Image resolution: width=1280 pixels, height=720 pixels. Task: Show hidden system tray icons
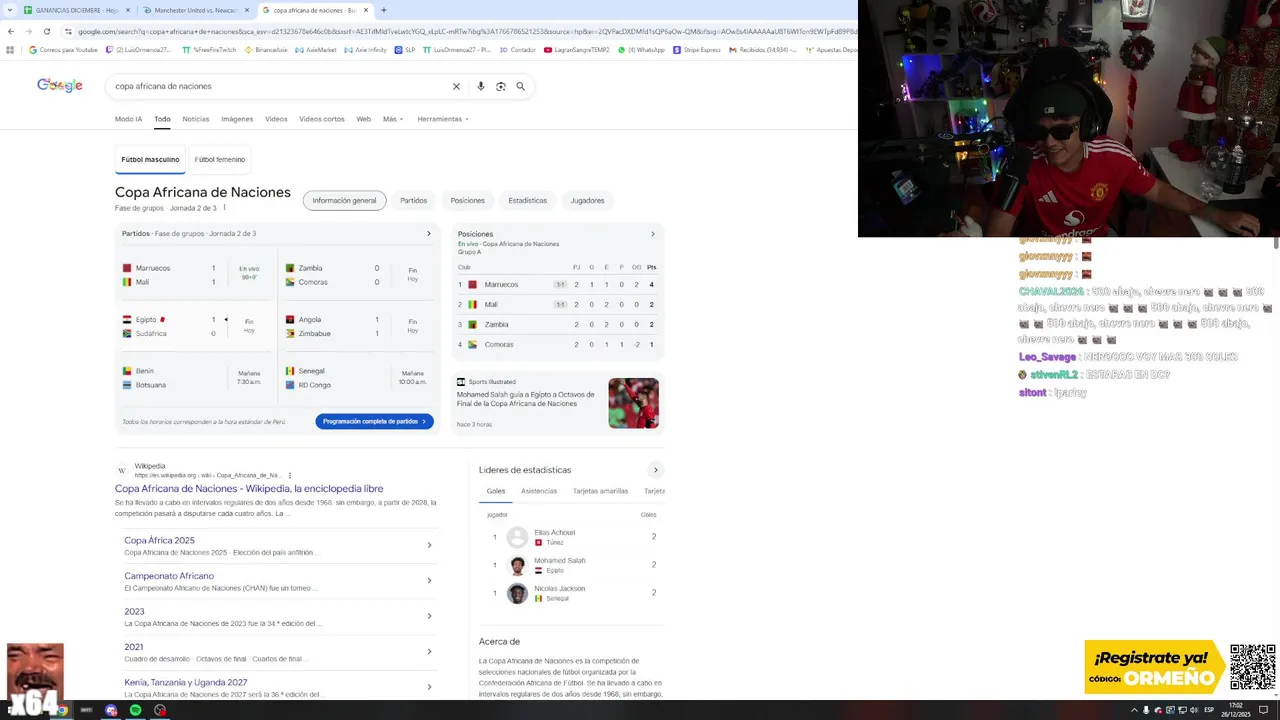(x=1134, y=710)
